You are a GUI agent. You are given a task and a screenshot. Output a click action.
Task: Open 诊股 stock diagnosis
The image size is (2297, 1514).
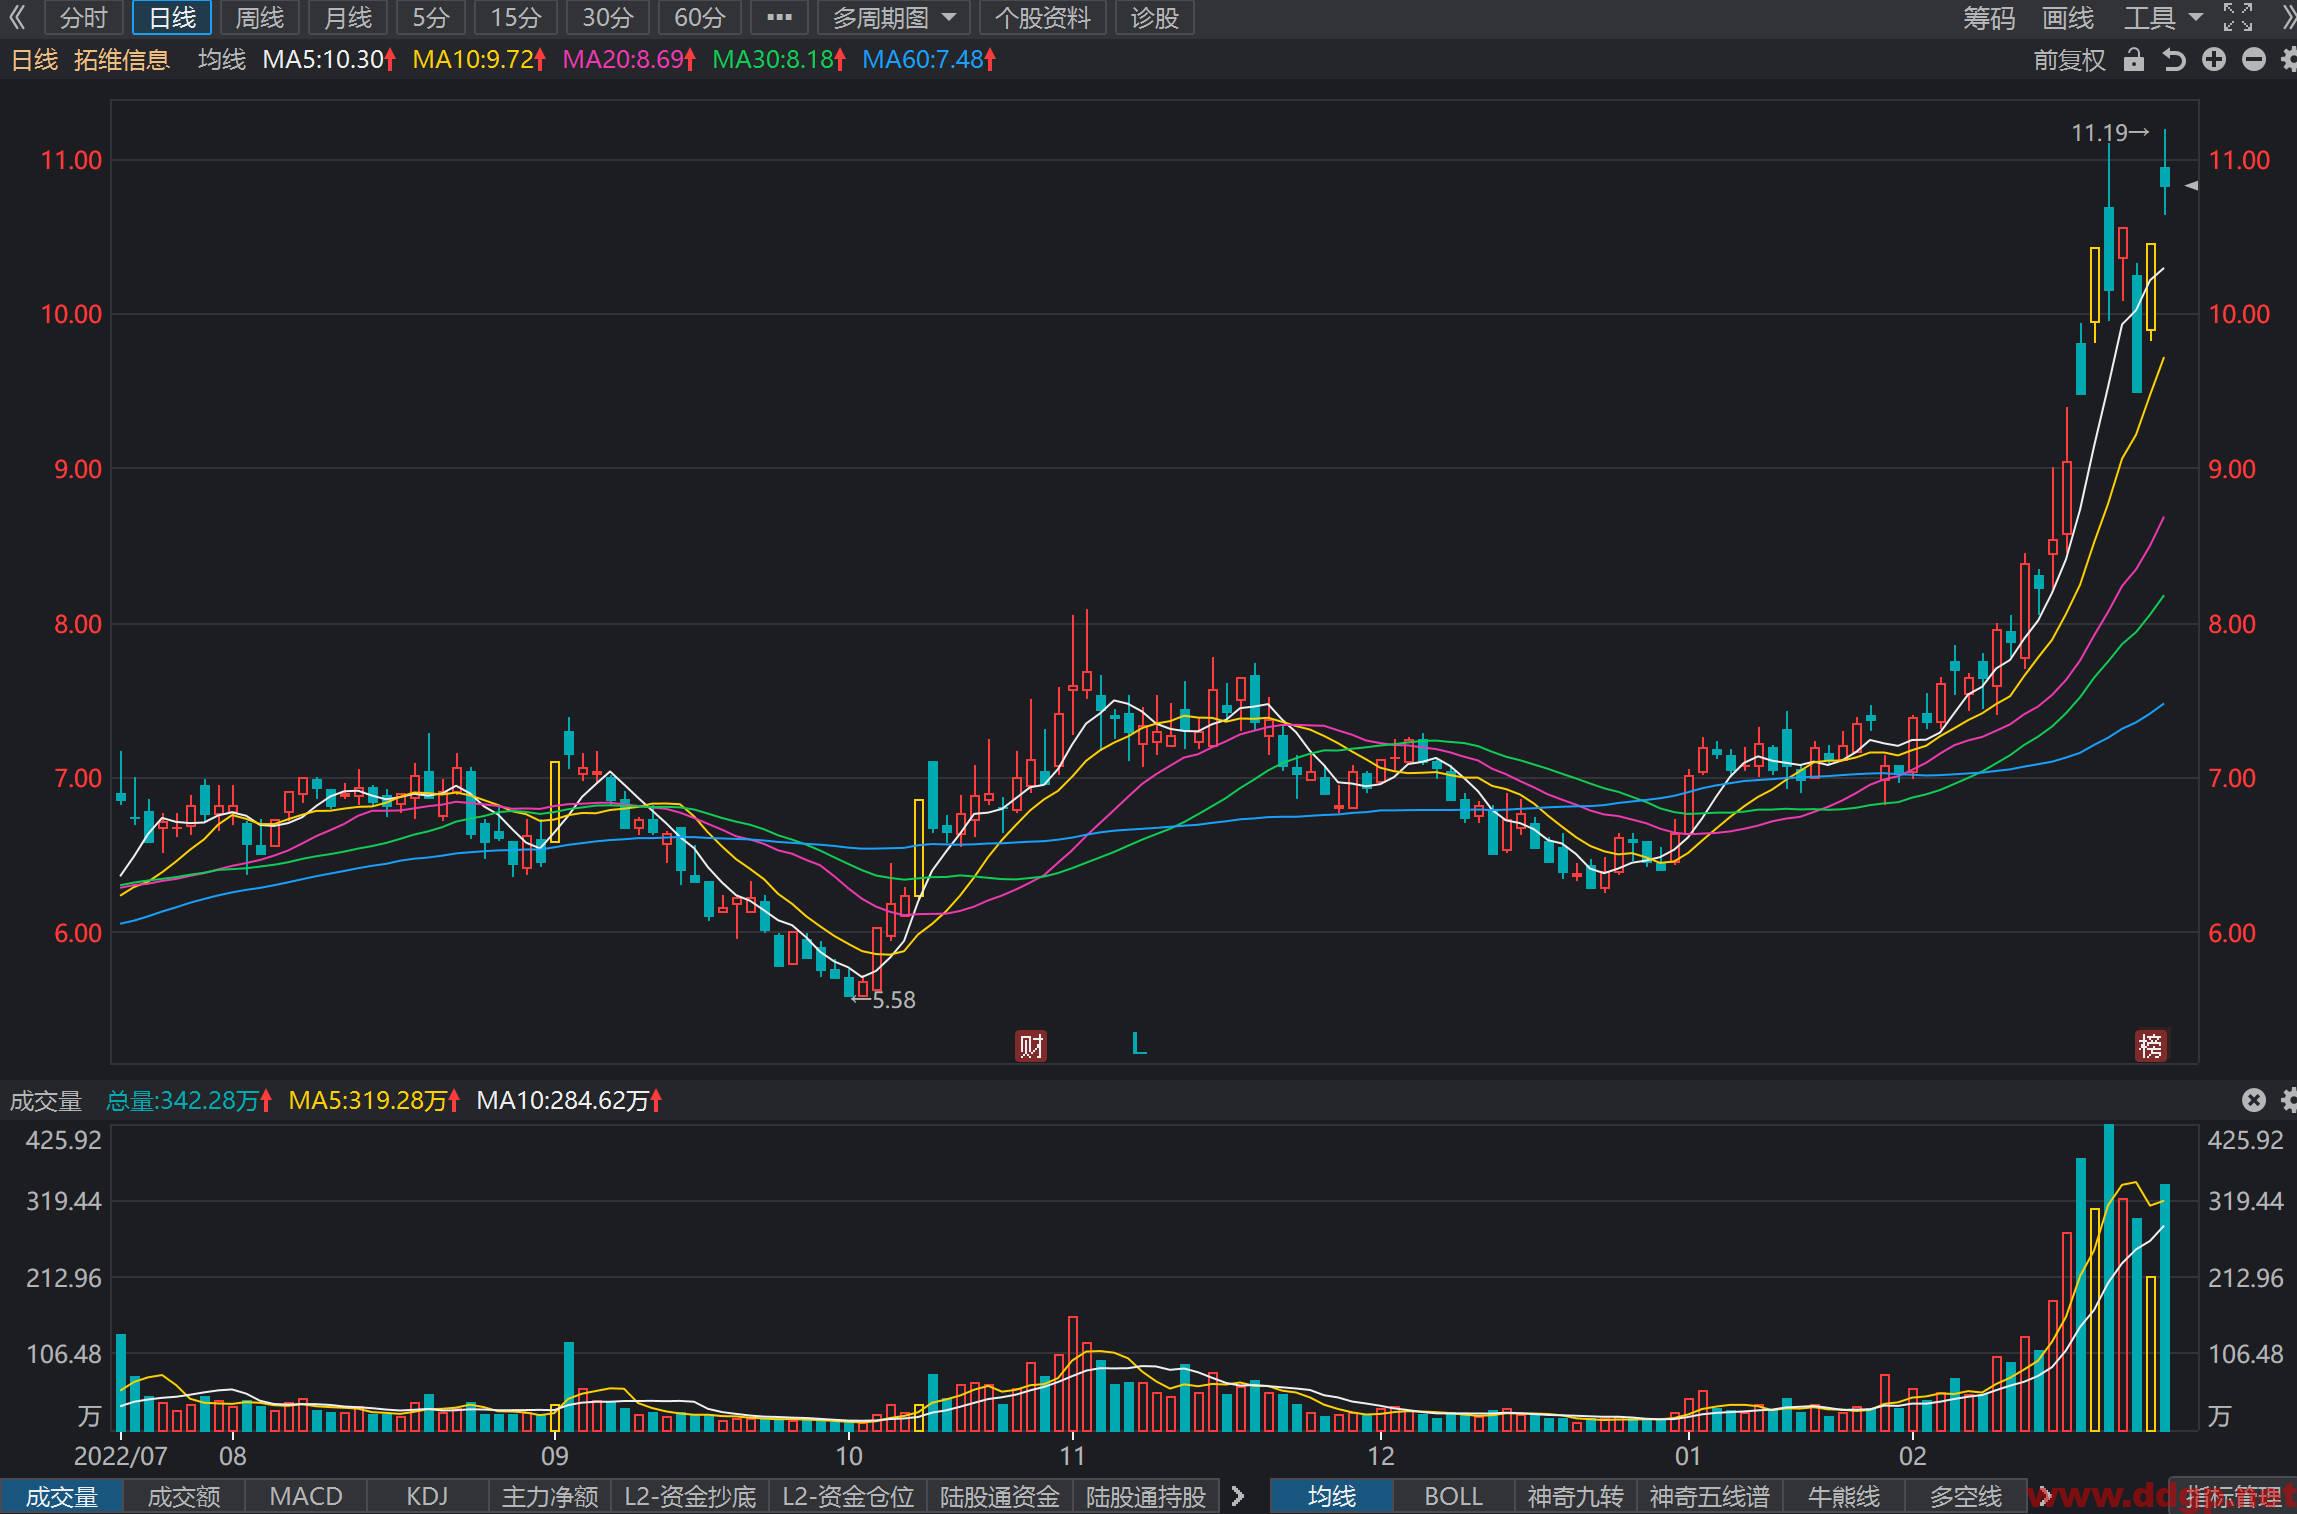coord(1155,18)
